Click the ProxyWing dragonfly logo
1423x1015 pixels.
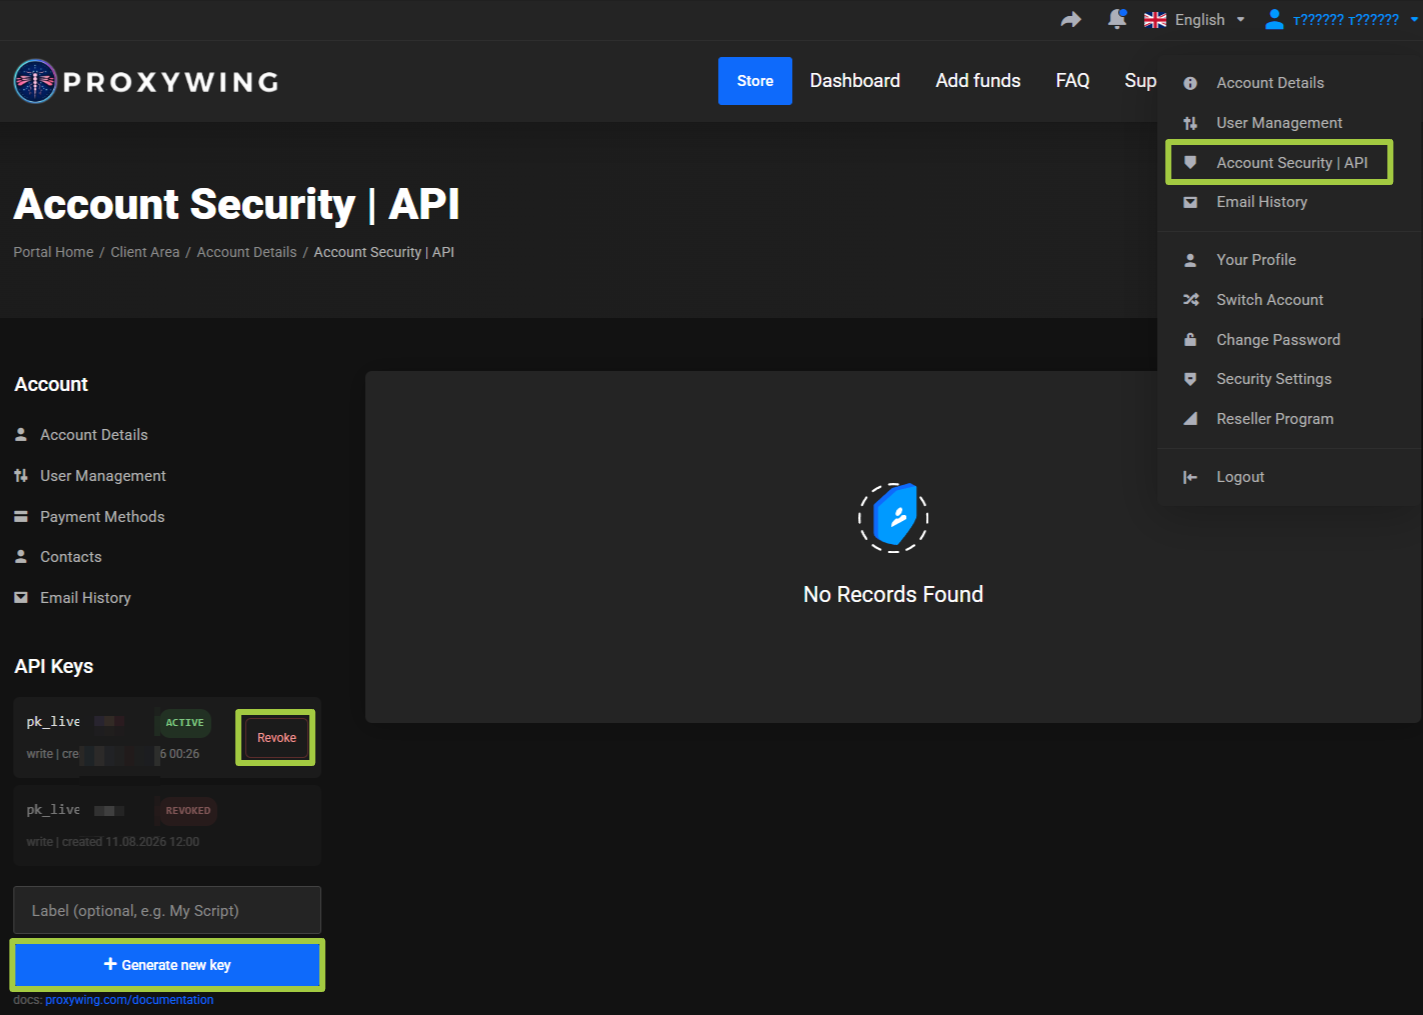(x=35, y=81)
